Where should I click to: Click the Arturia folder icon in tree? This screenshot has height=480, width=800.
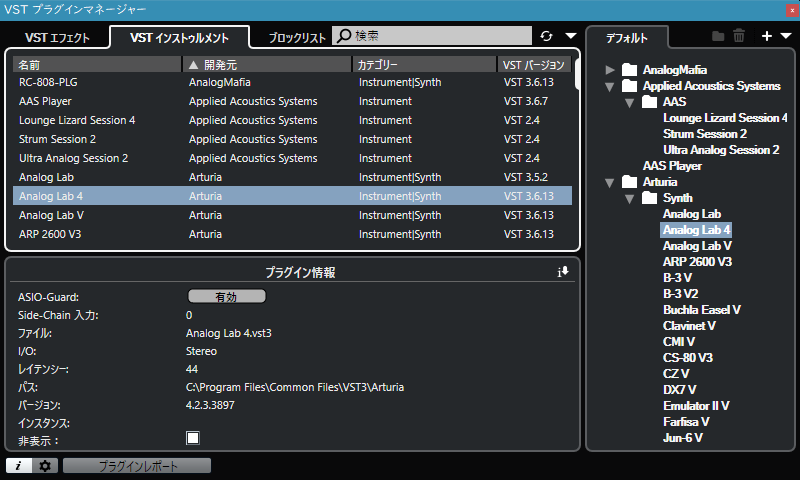(x=630, y=182)
